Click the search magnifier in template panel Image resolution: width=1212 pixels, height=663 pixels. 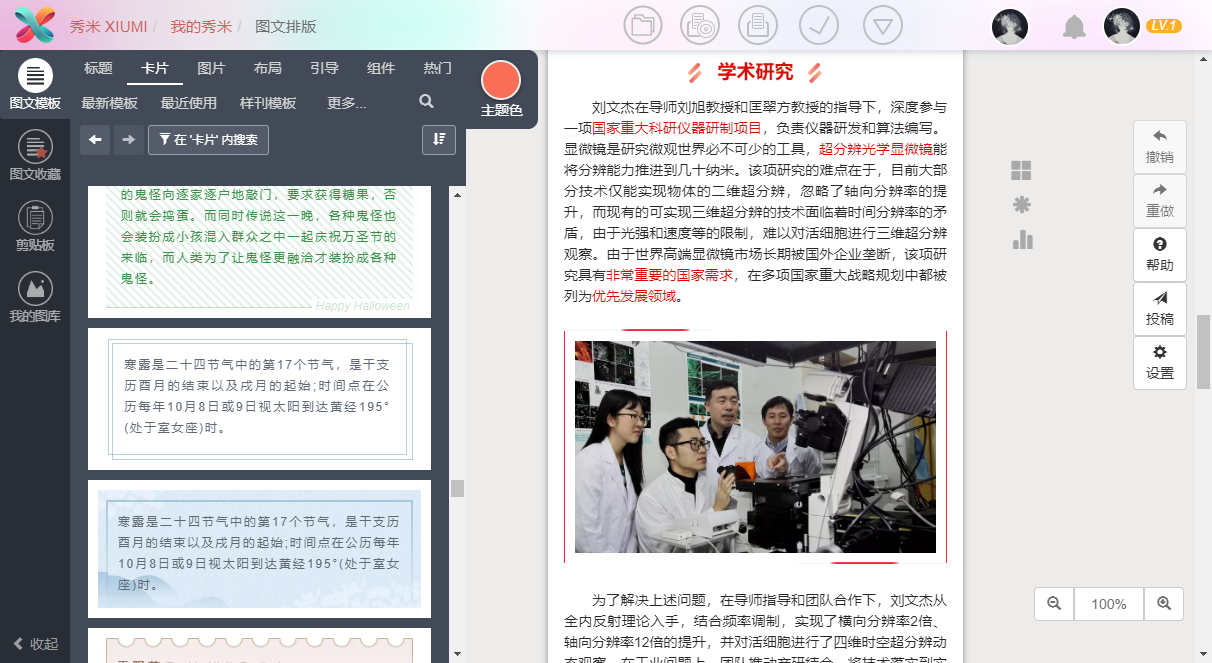click(x=426, y=102)
